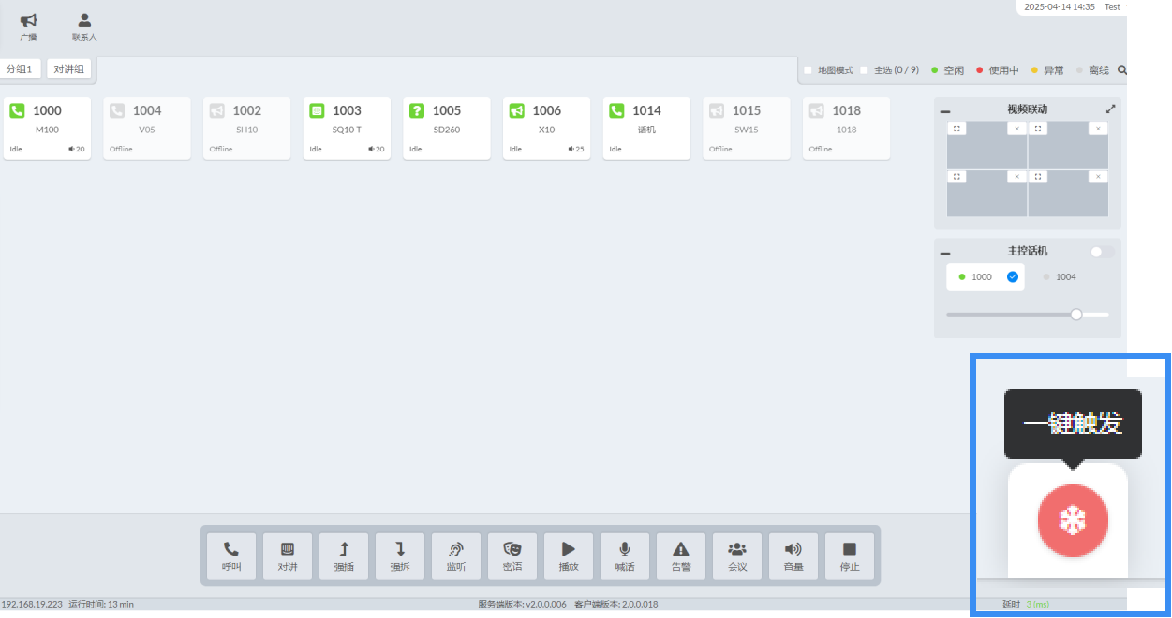The image size is (1172, 618).
Task: Click the 喊话 microphone button
Action: [x=625, y=556]
